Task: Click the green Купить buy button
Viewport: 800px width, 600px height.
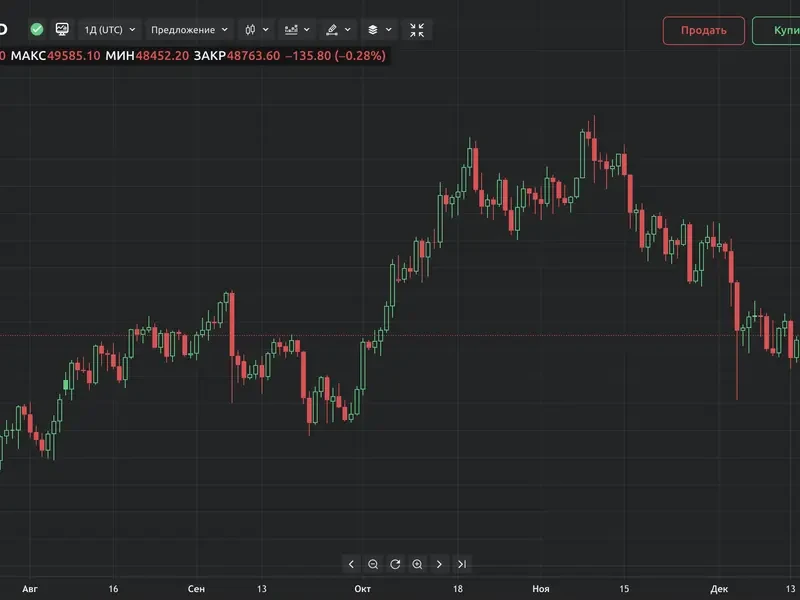Action: point(776,31)
